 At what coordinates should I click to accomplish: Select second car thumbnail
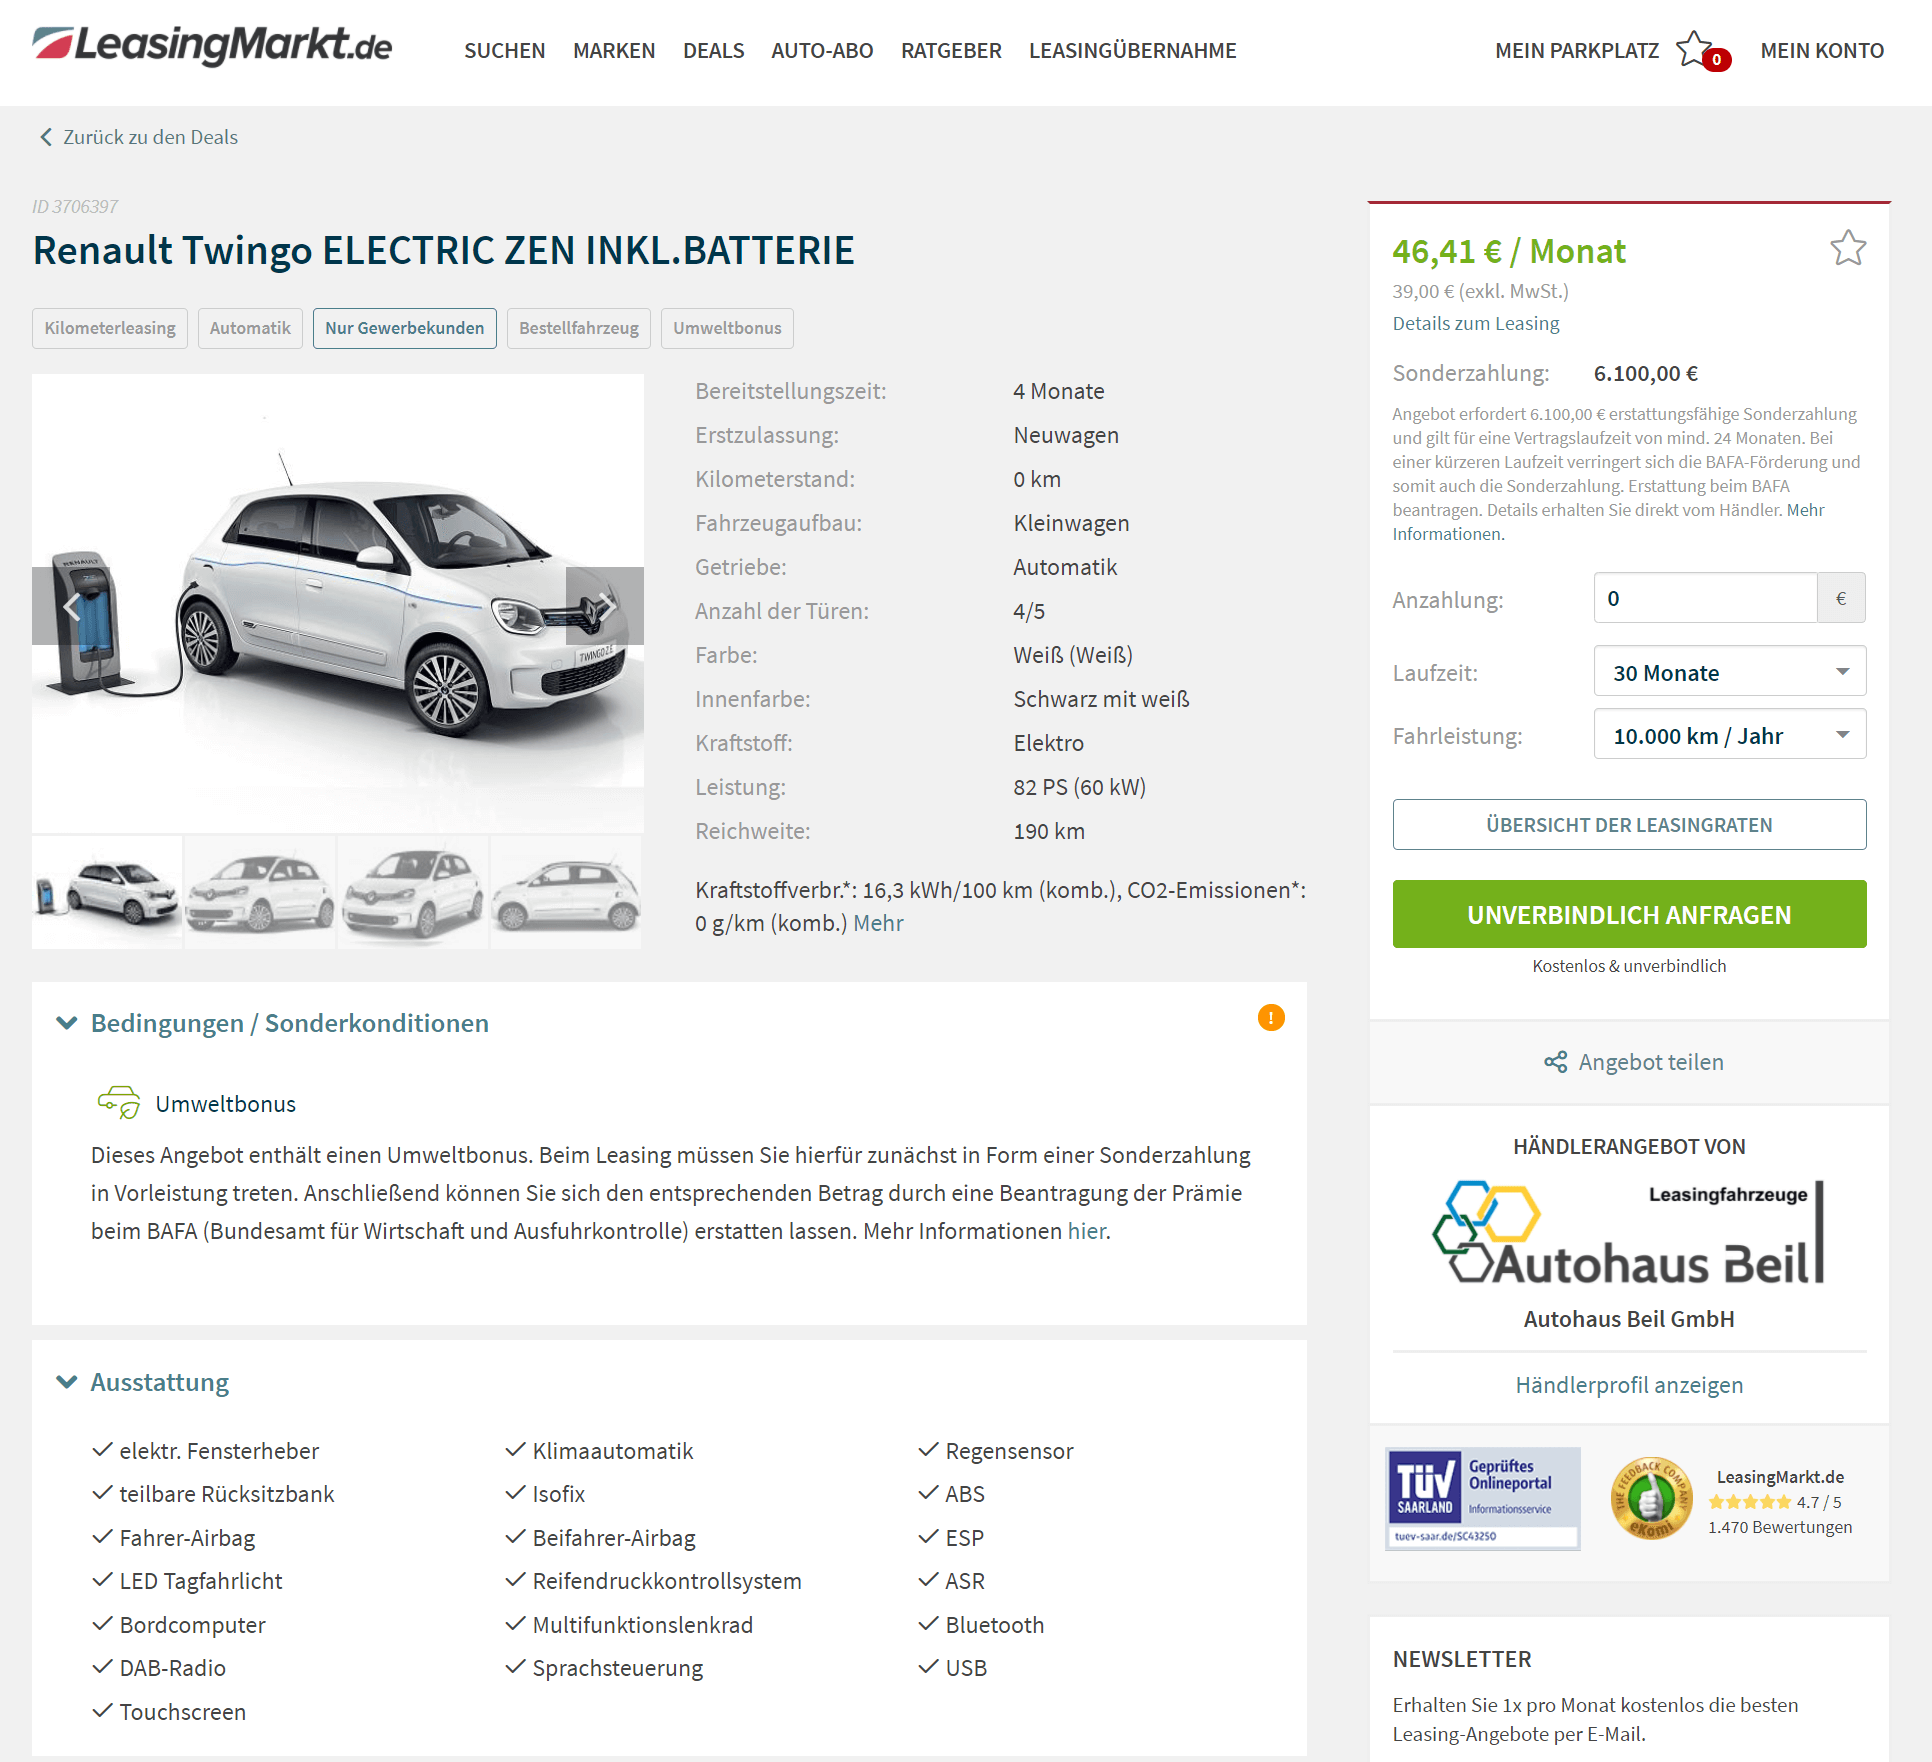tap(260, 891)
